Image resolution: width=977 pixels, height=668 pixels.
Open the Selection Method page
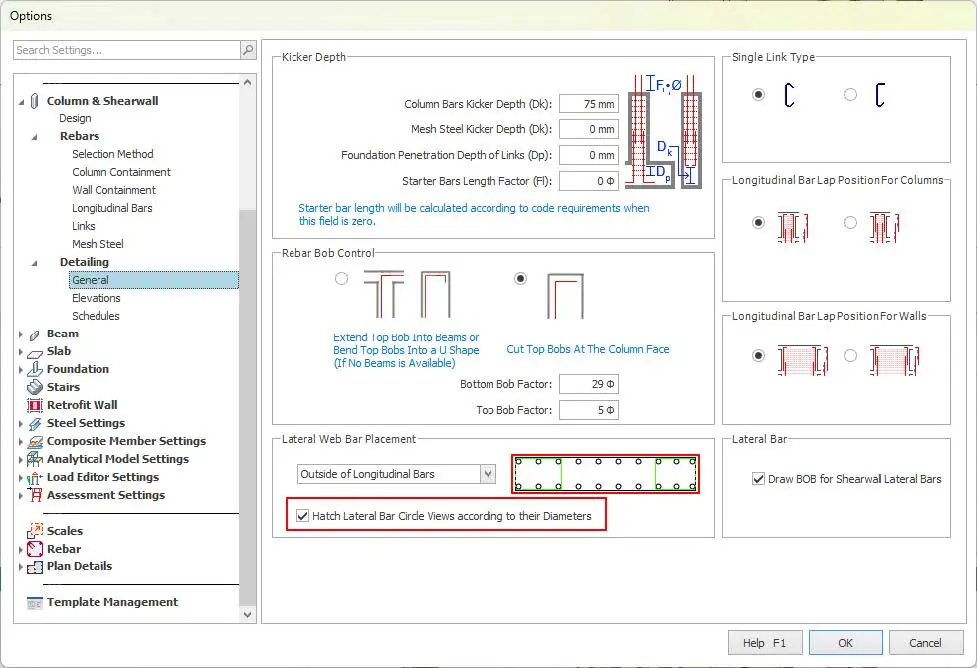point(113,154)
